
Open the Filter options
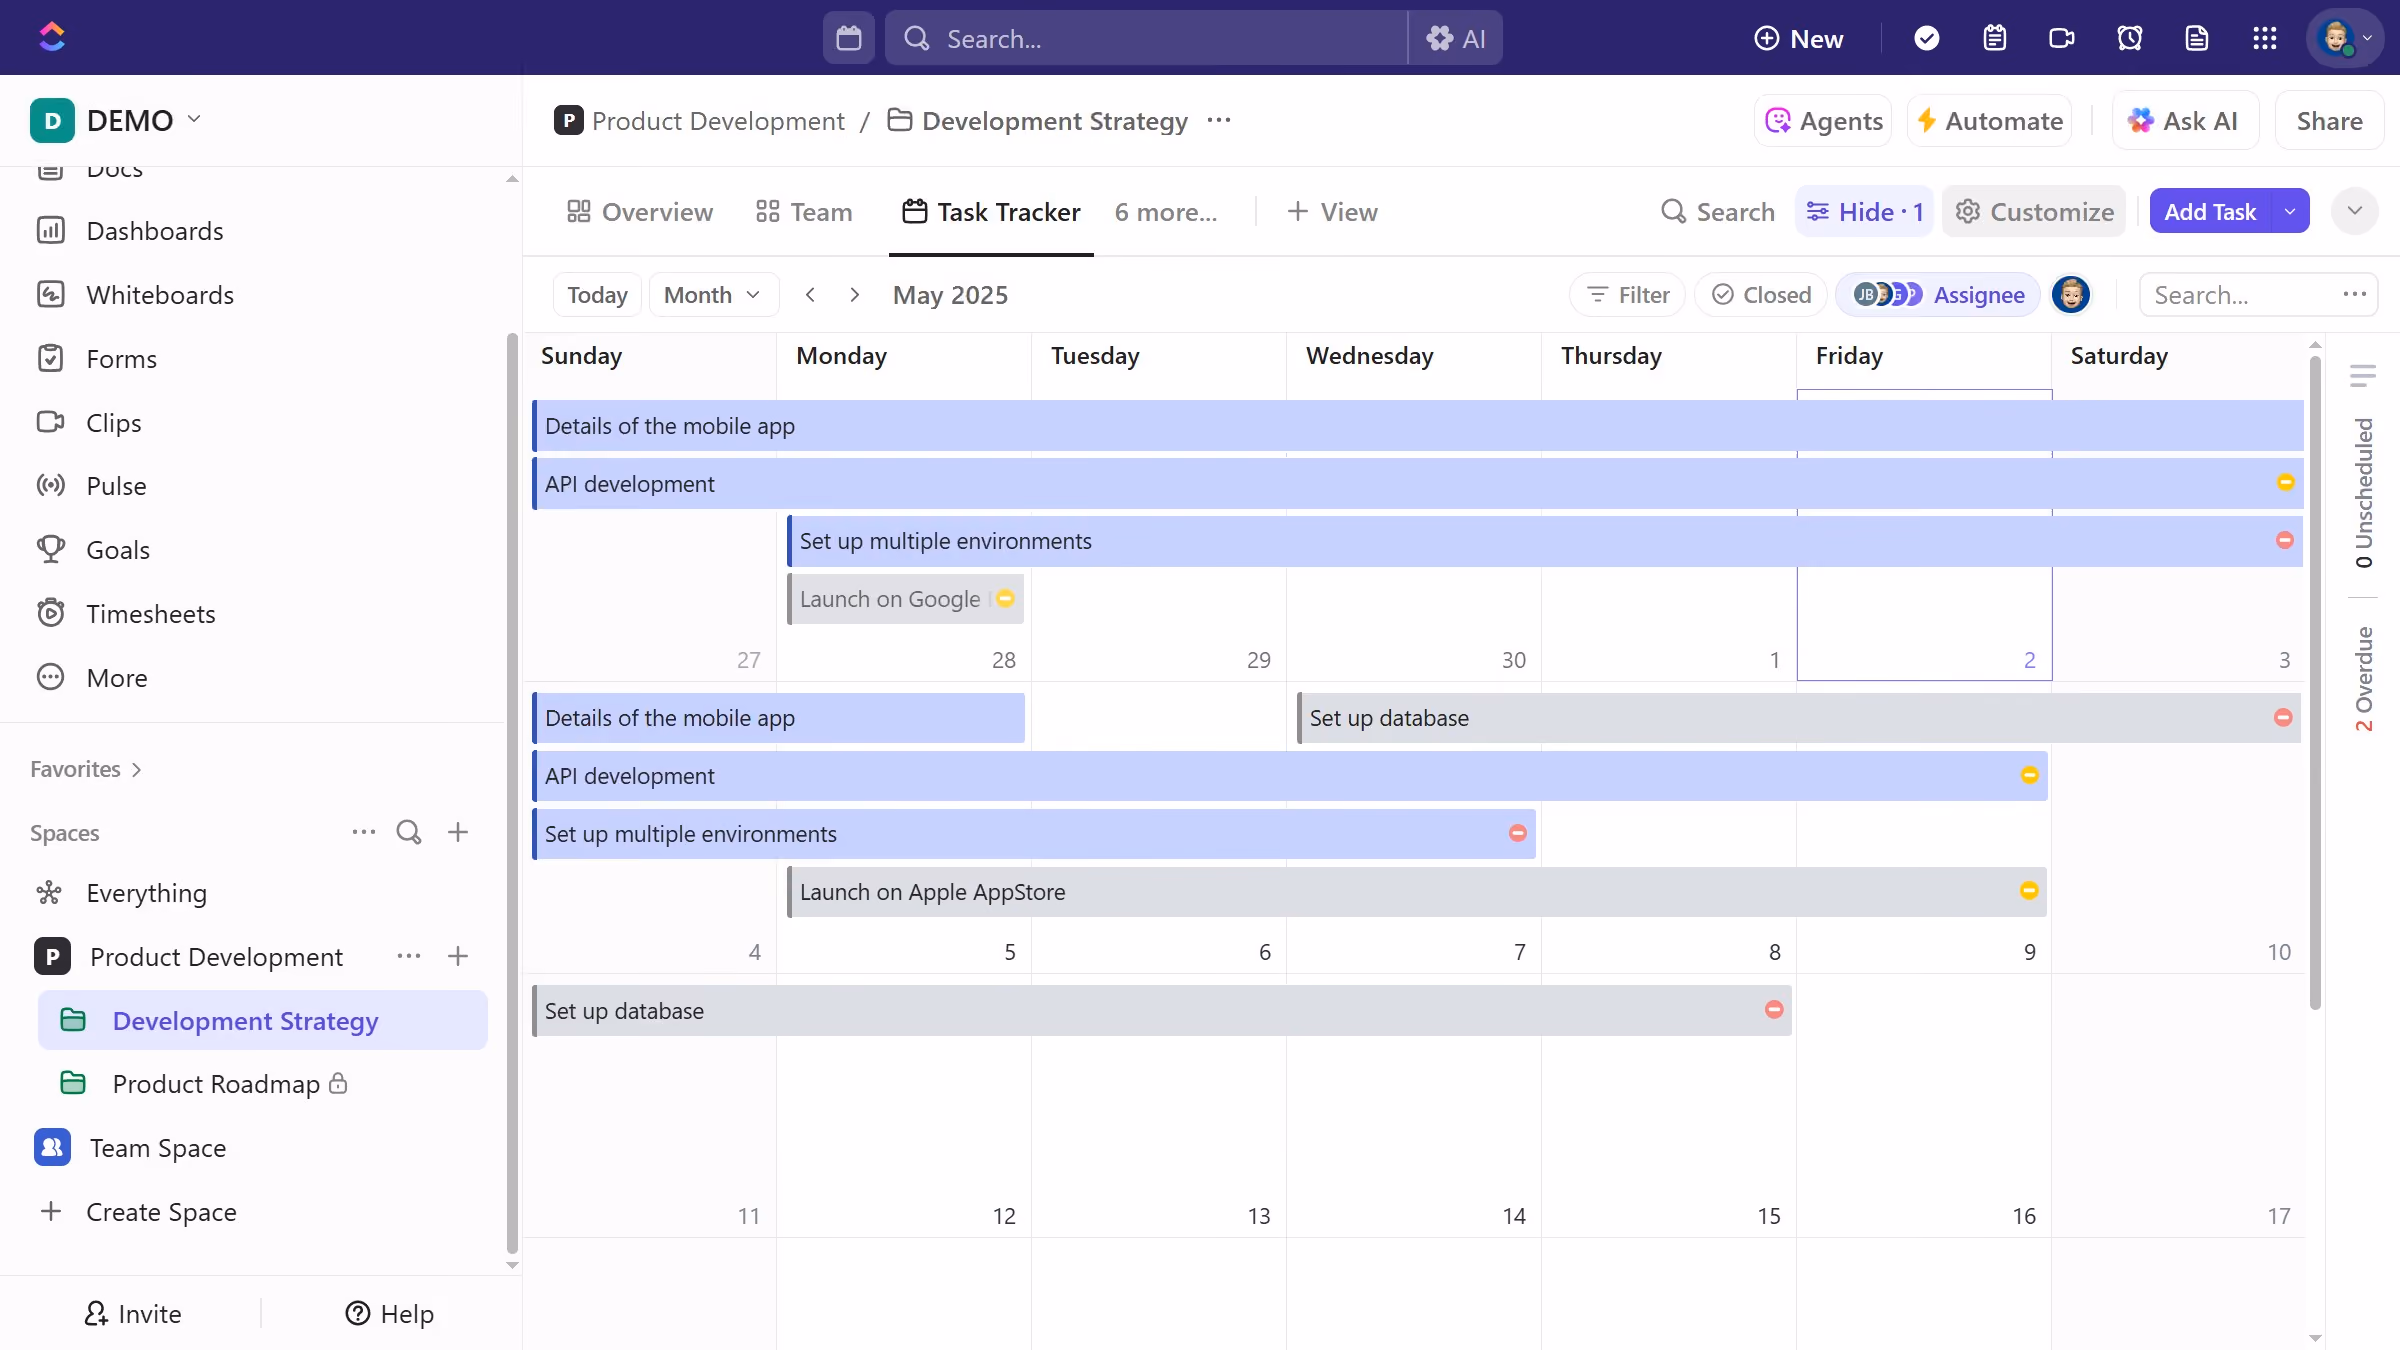(1627, 295)
